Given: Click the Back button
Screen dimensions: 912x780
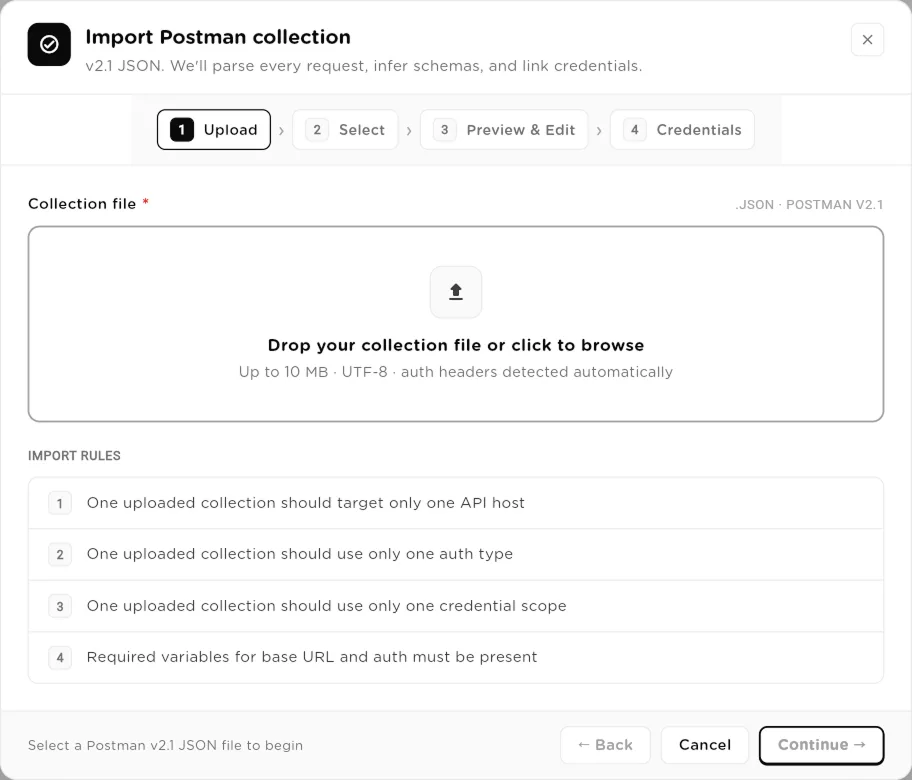Looking at the screenshot, I should 605,745.
